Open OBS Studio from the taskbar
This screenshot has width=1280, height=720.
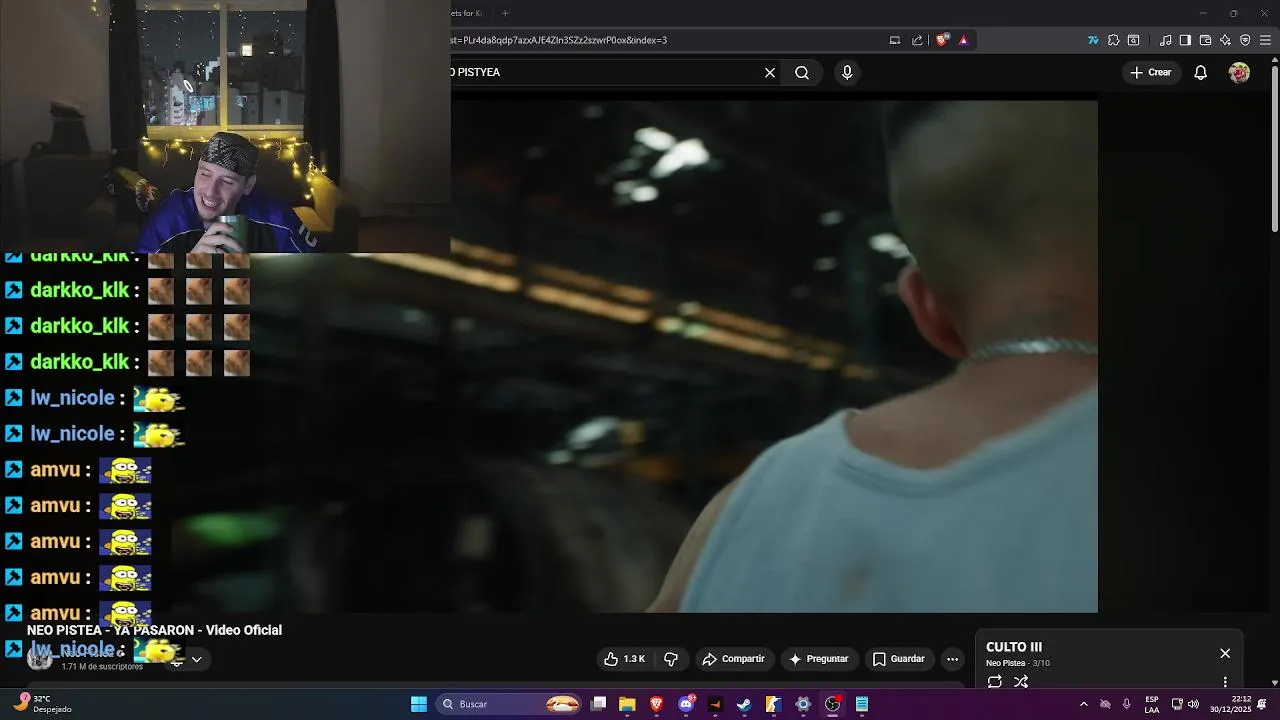(832, 704)
